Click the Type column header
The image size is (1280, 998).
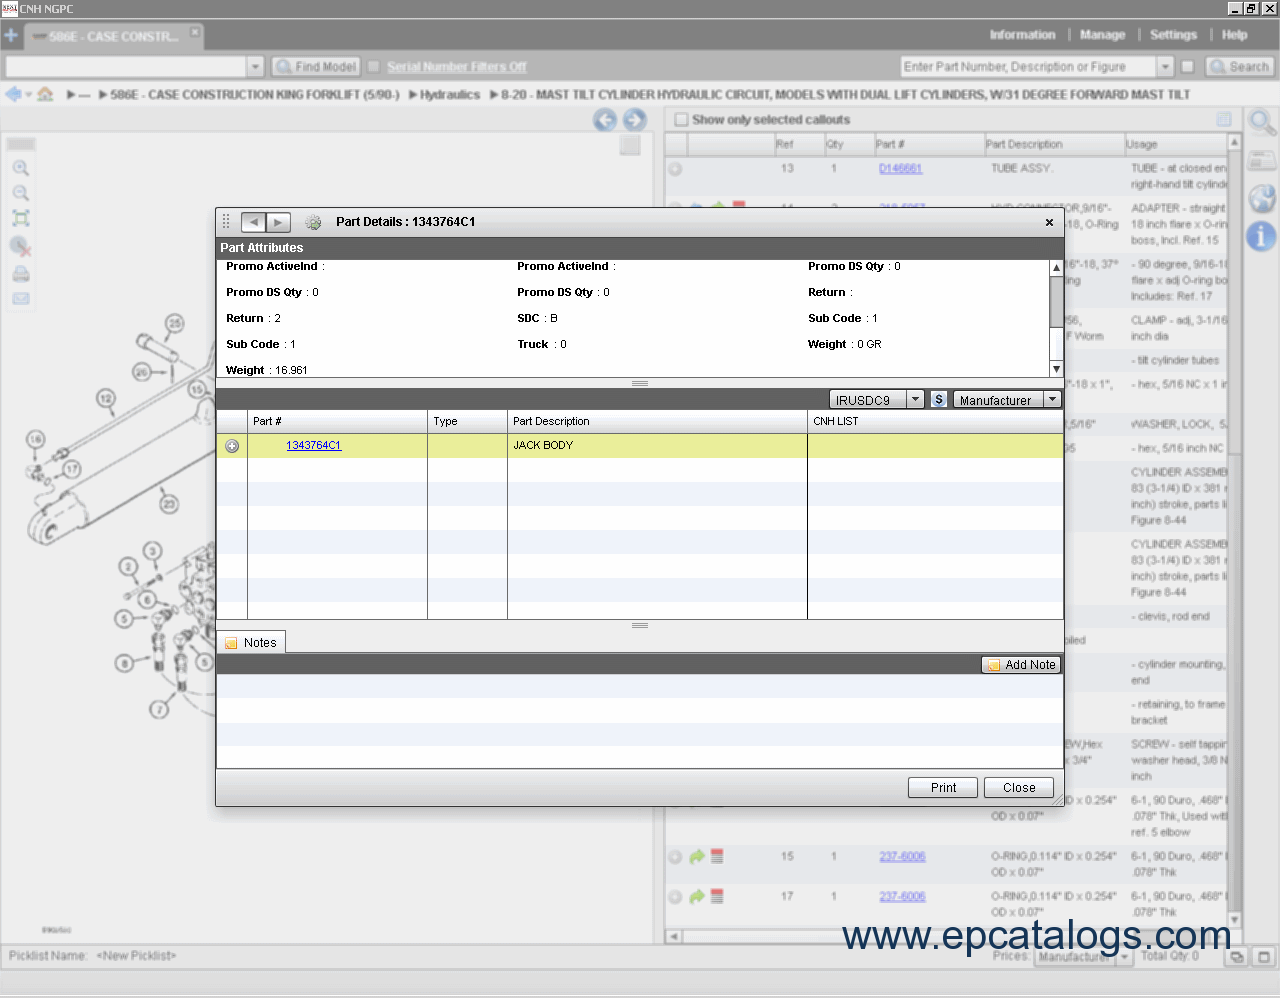click(467, 421)
